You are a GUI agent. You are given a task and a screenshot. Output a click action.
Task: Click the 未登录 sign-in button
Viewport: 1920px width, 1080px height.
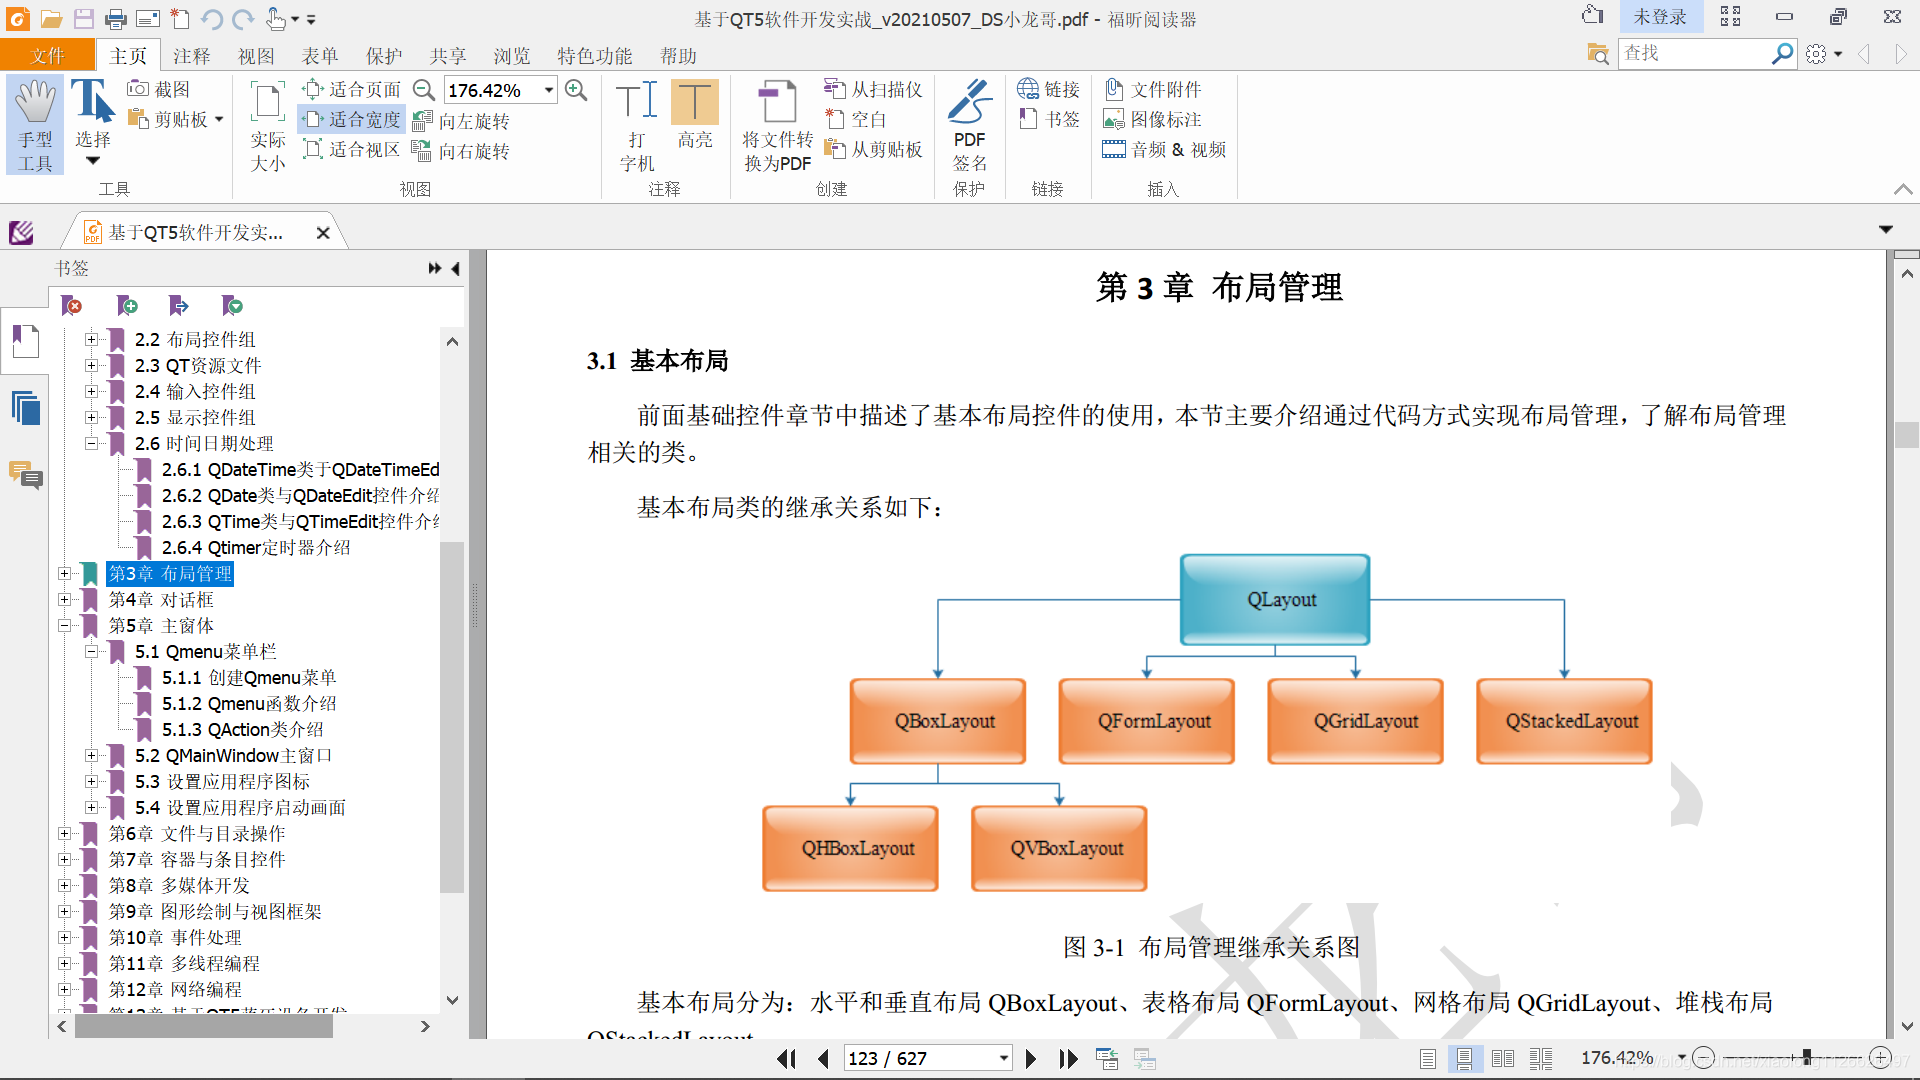1659,17
